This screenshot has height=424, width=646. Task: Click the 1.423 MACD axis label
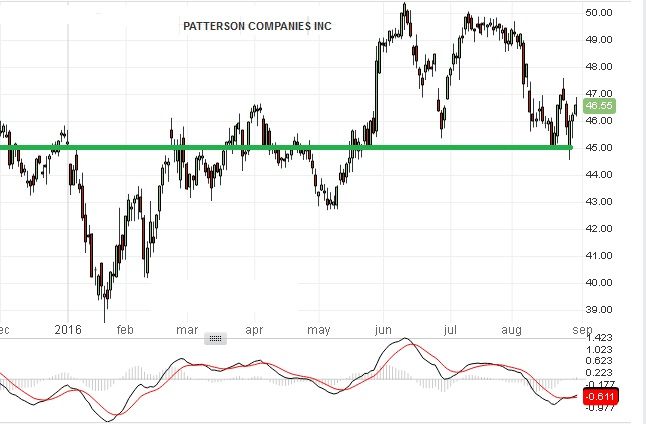click(x=599, y=338)
